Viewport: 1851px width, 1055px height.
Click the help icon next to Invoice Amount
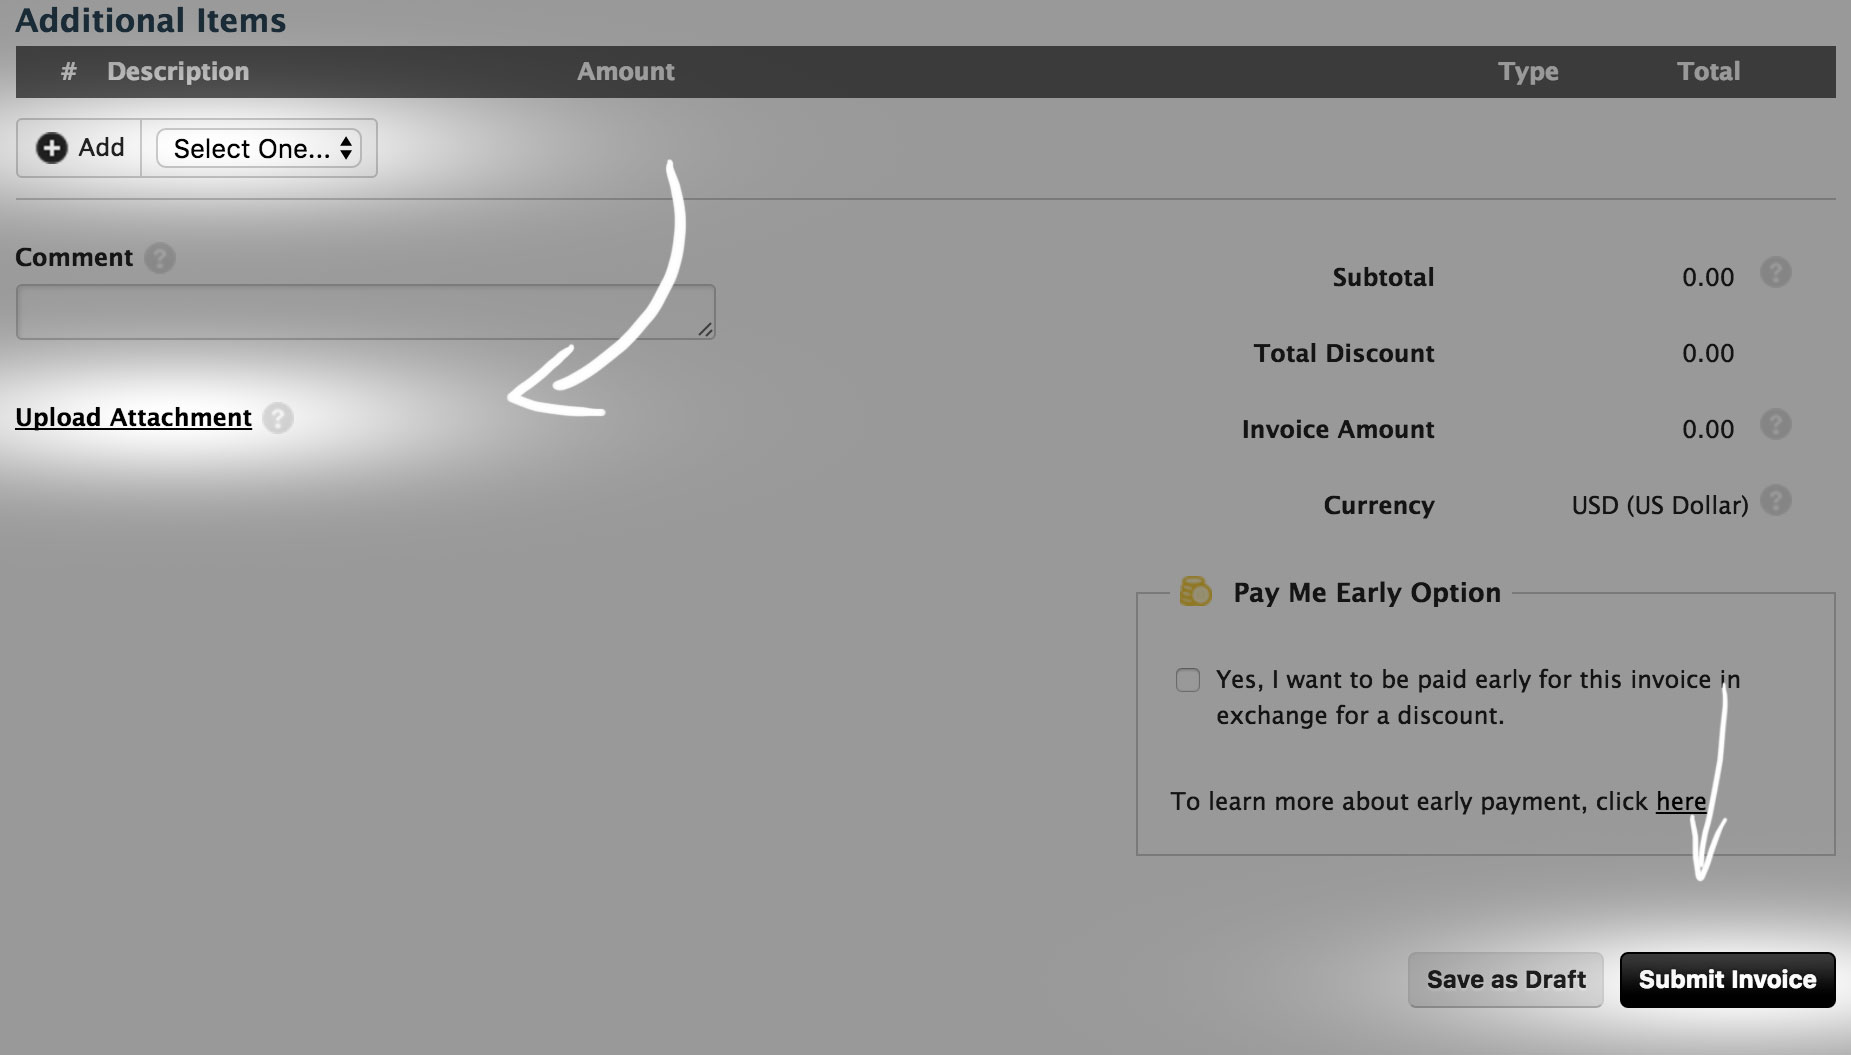tap(1776, 424)
